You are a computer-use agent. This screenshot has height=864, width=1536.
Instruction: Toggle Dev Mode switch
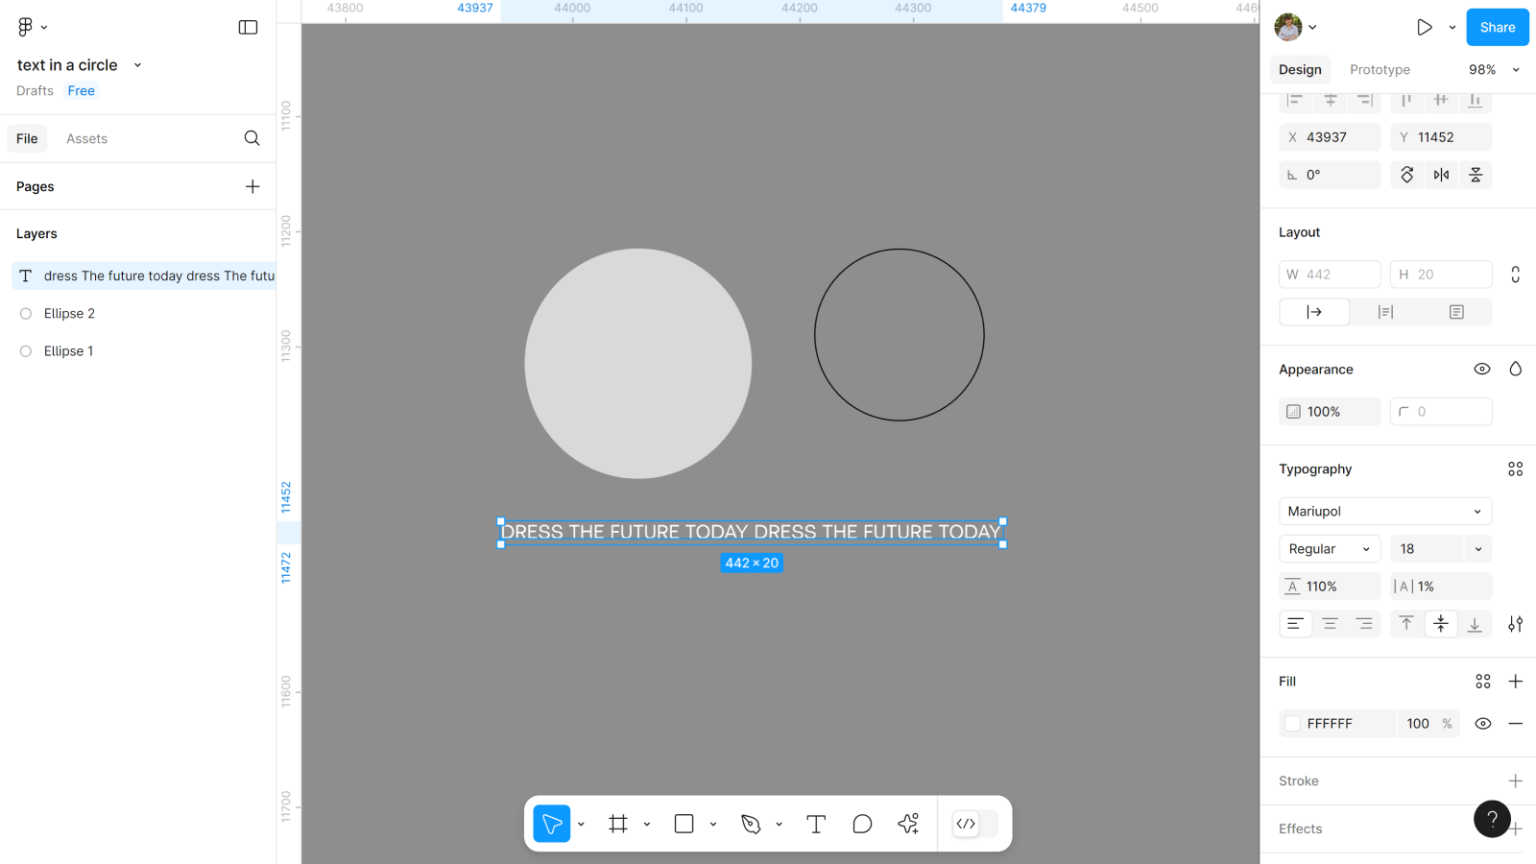[975, 824]
